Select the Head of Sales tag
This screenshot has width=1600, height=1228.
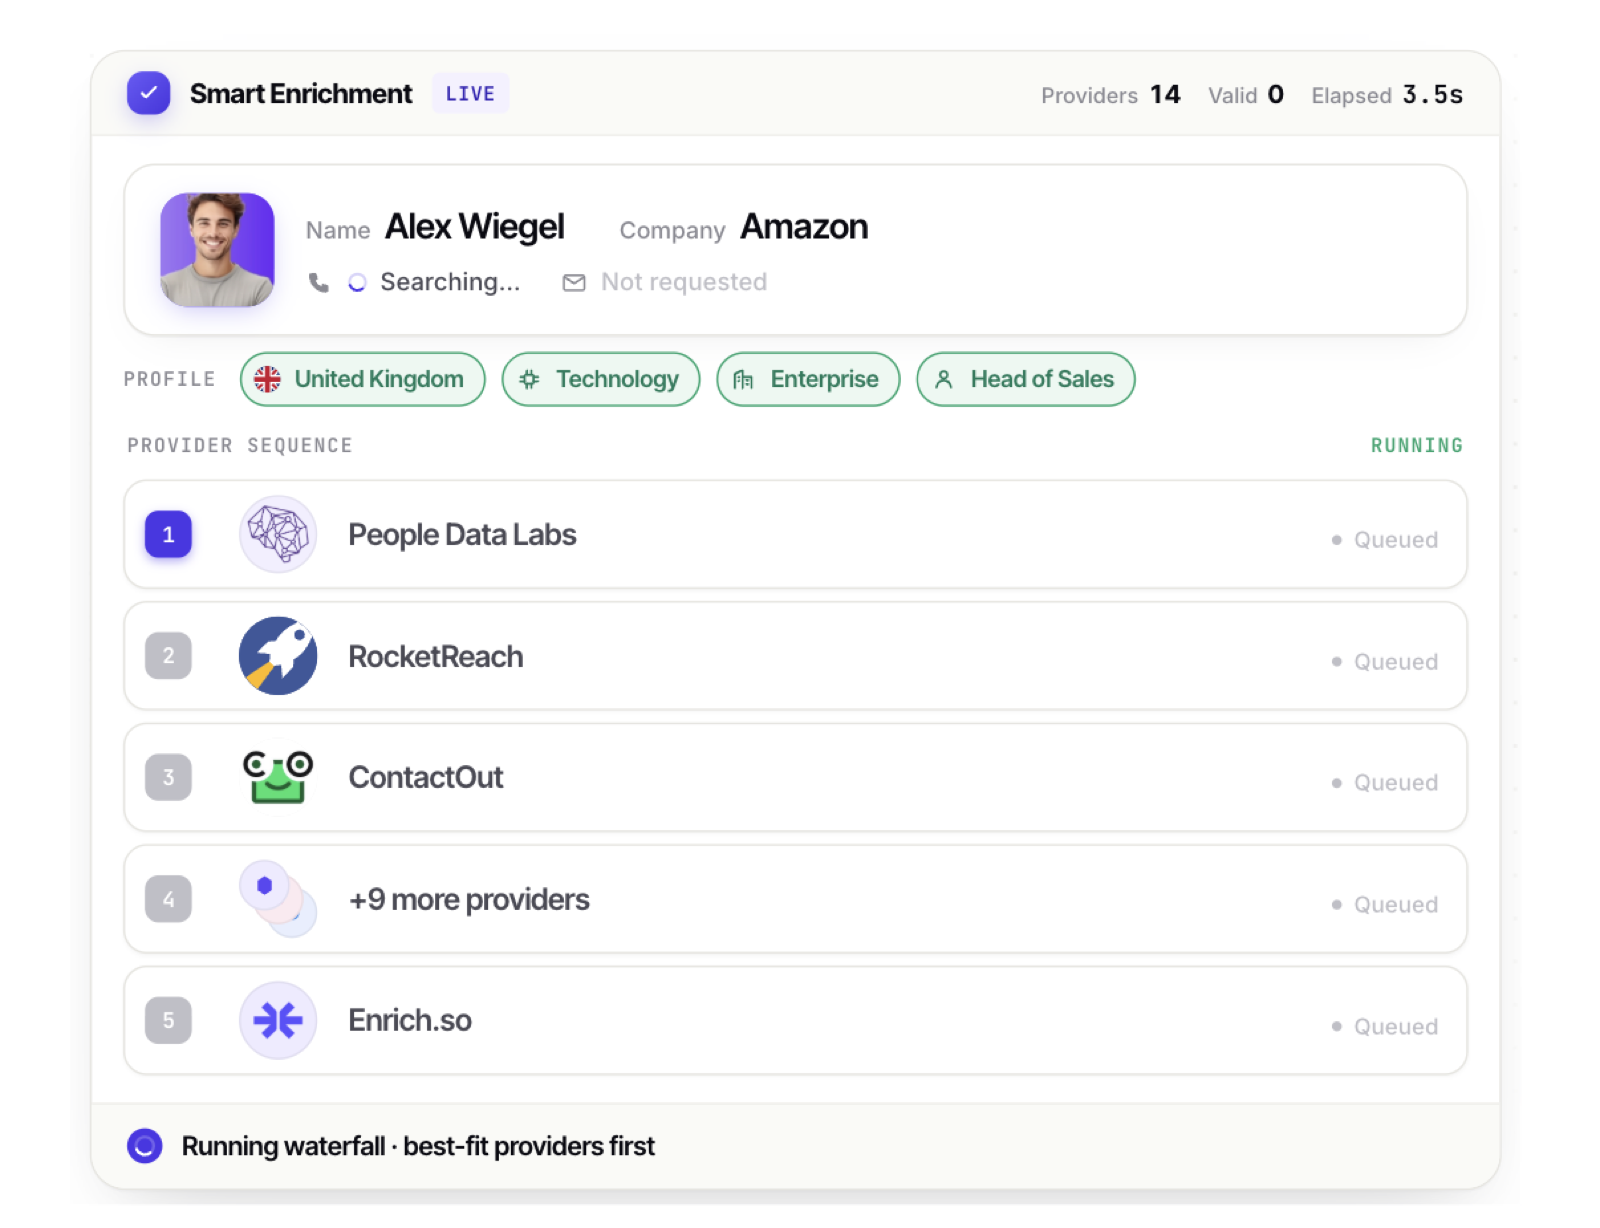click(1026, 379)
